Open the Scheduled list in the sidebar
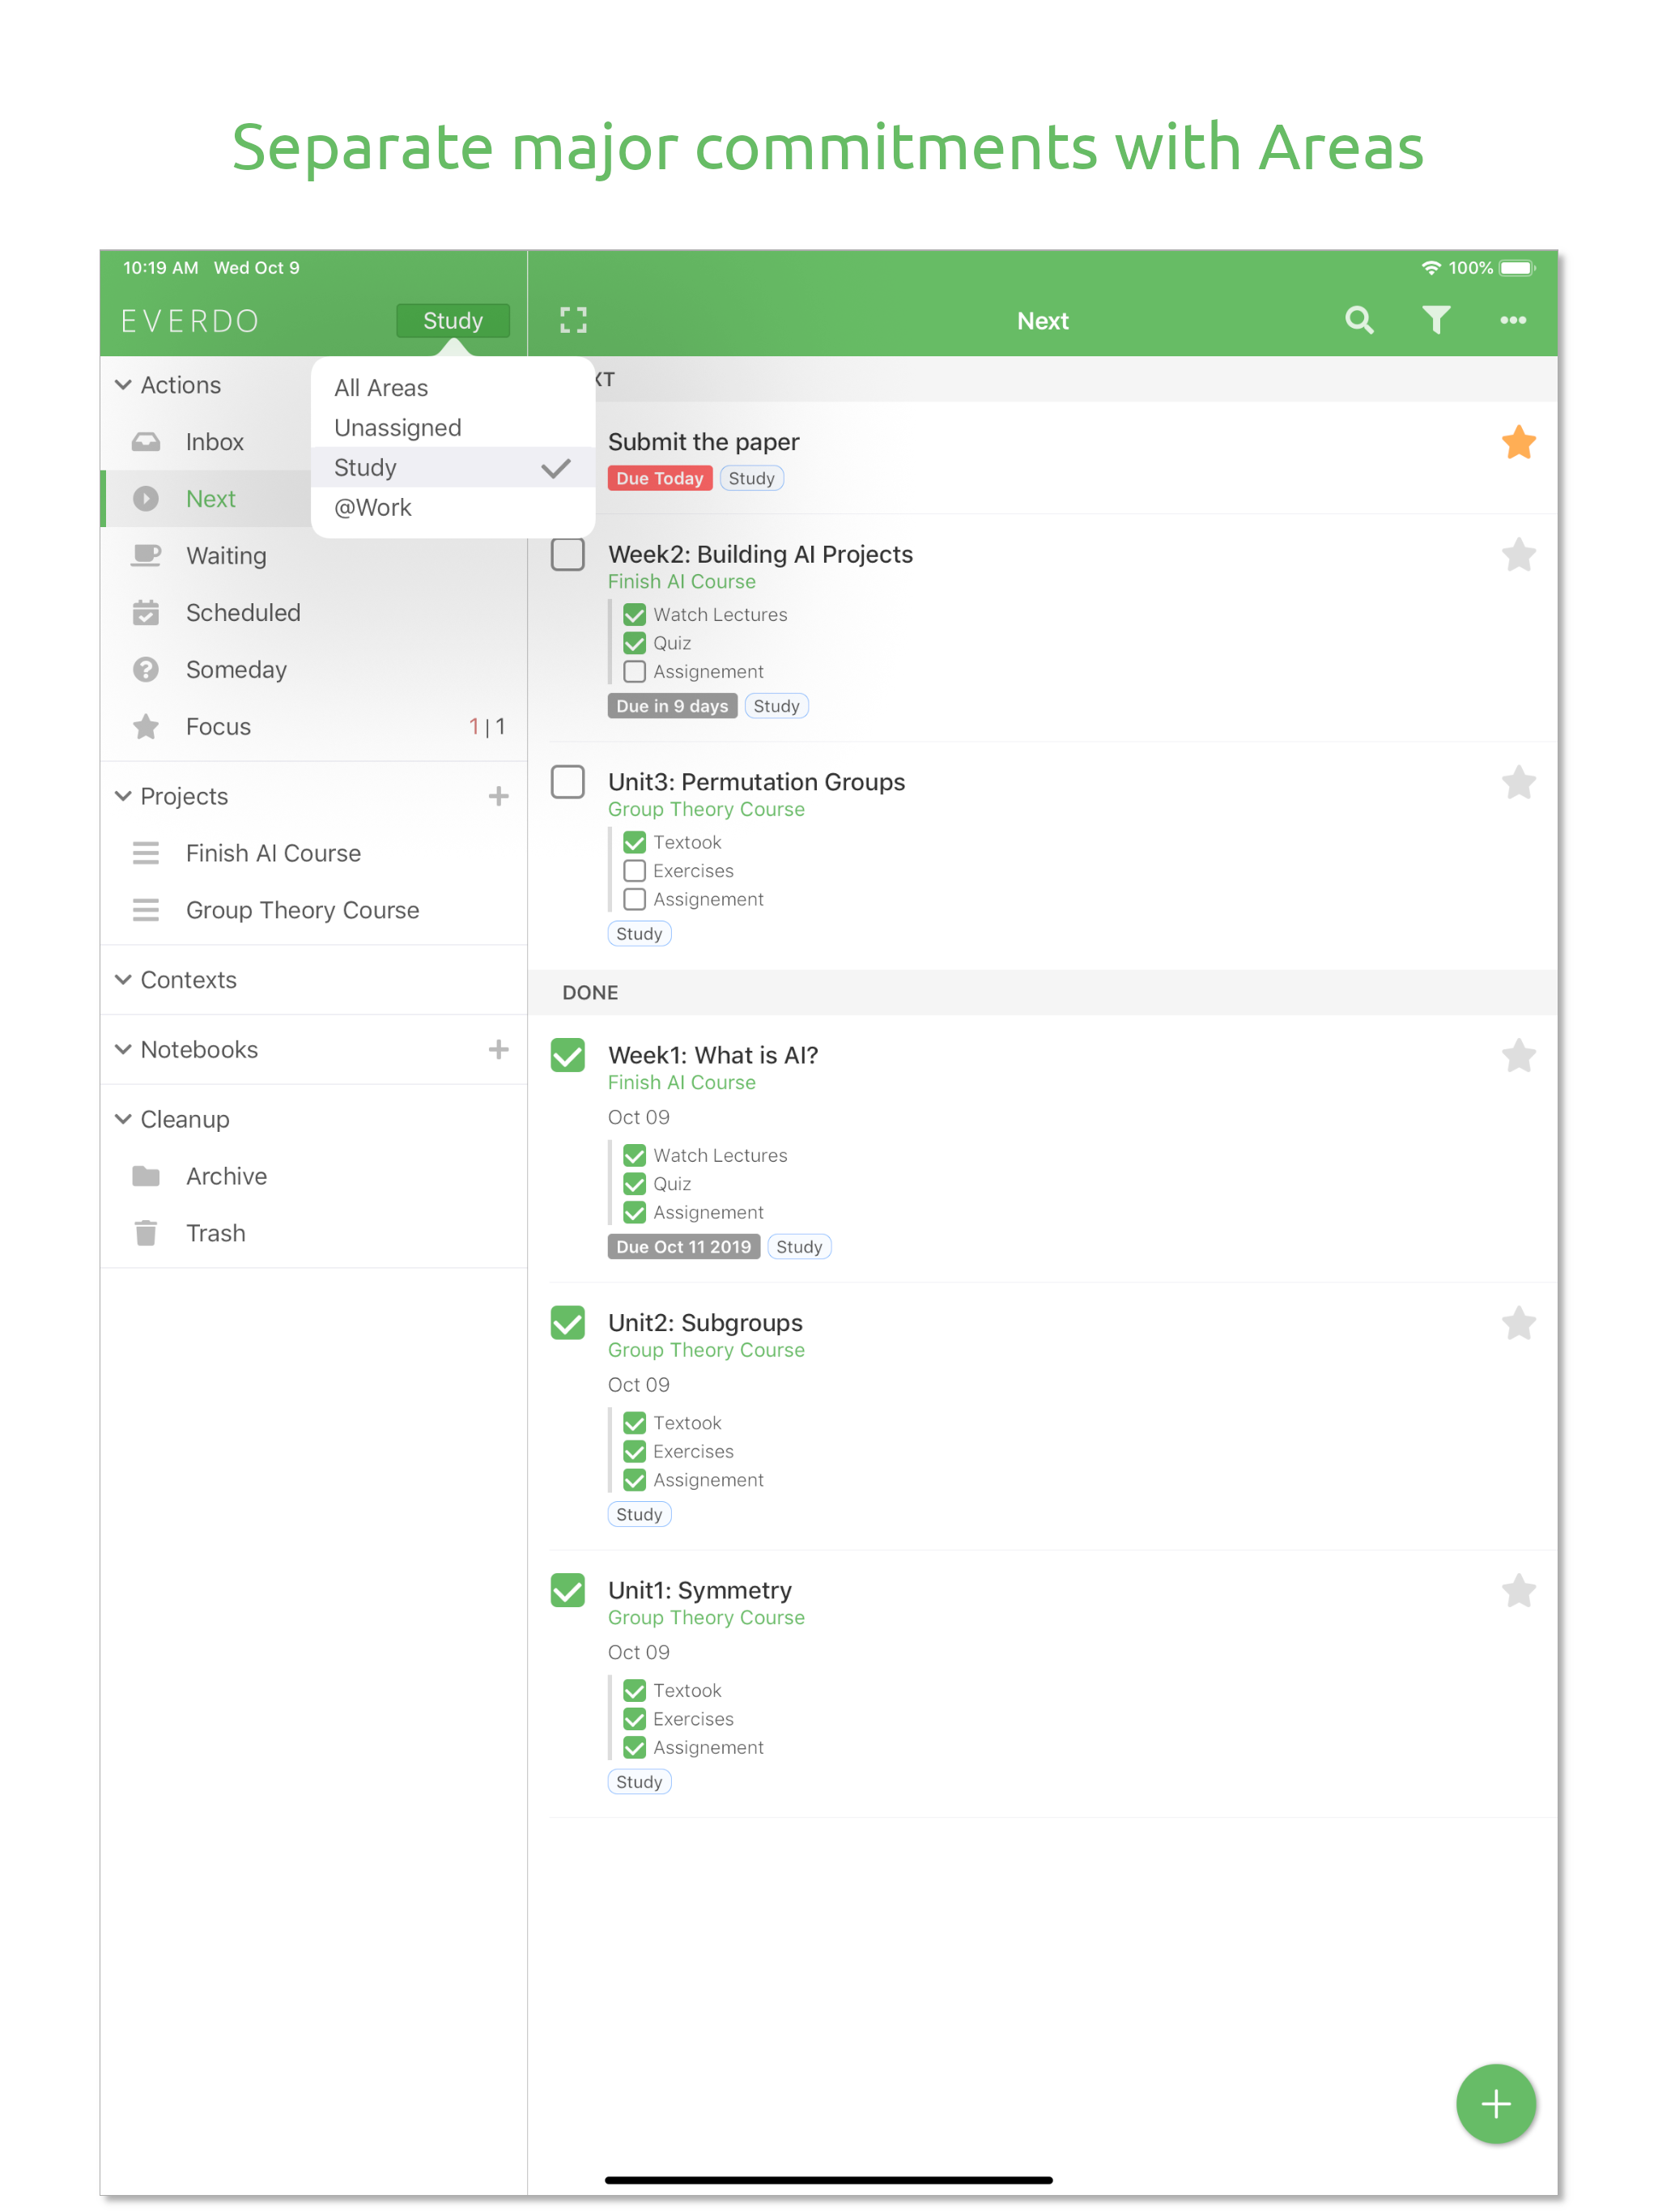The height and width of the screenshot is (2212, 1658). point(314,613)
